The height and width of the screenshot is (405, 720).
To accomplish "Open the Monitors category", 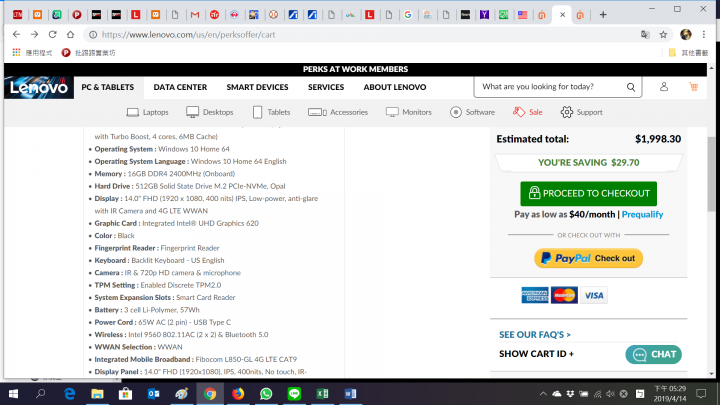I will pyautogui.click(x=409, y=112).
